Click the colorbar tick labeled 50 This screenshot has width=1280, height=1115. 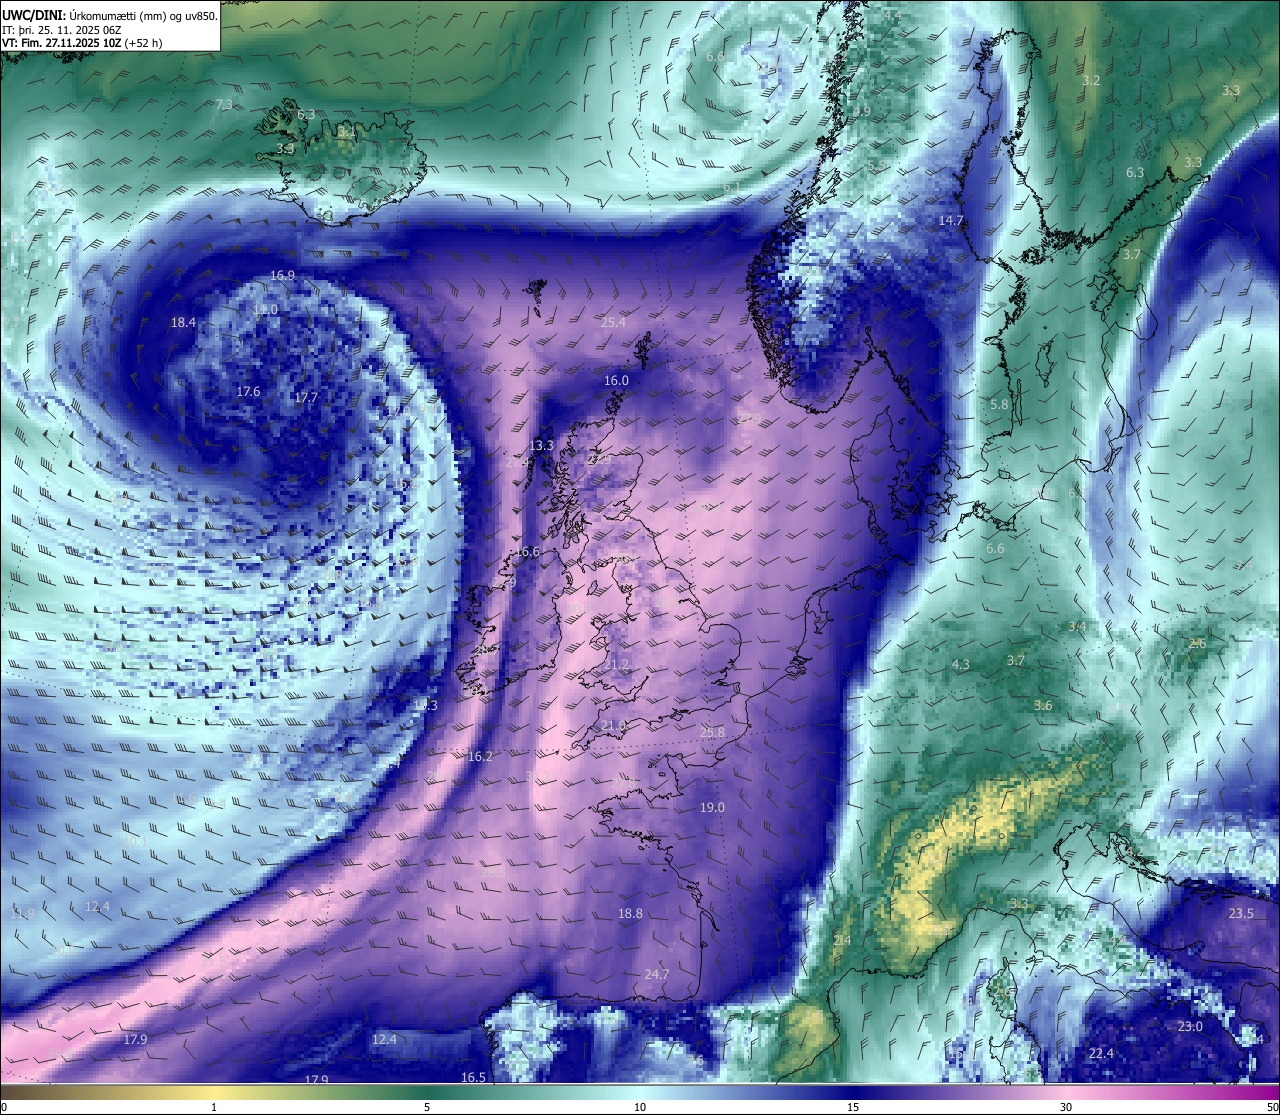(1272, 1107)
